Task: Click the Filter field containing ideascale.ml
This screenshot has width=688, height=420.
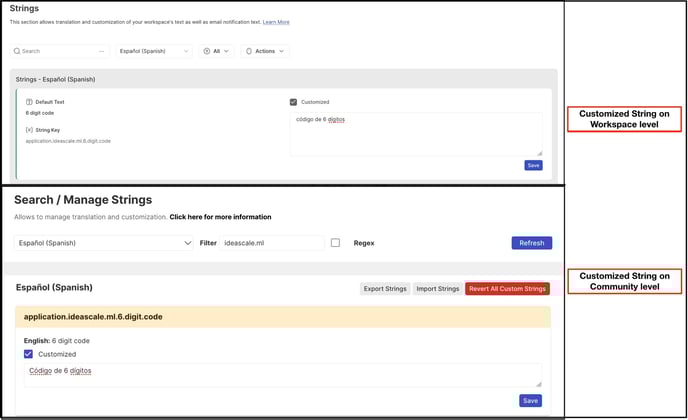Action: click(272, 243)
